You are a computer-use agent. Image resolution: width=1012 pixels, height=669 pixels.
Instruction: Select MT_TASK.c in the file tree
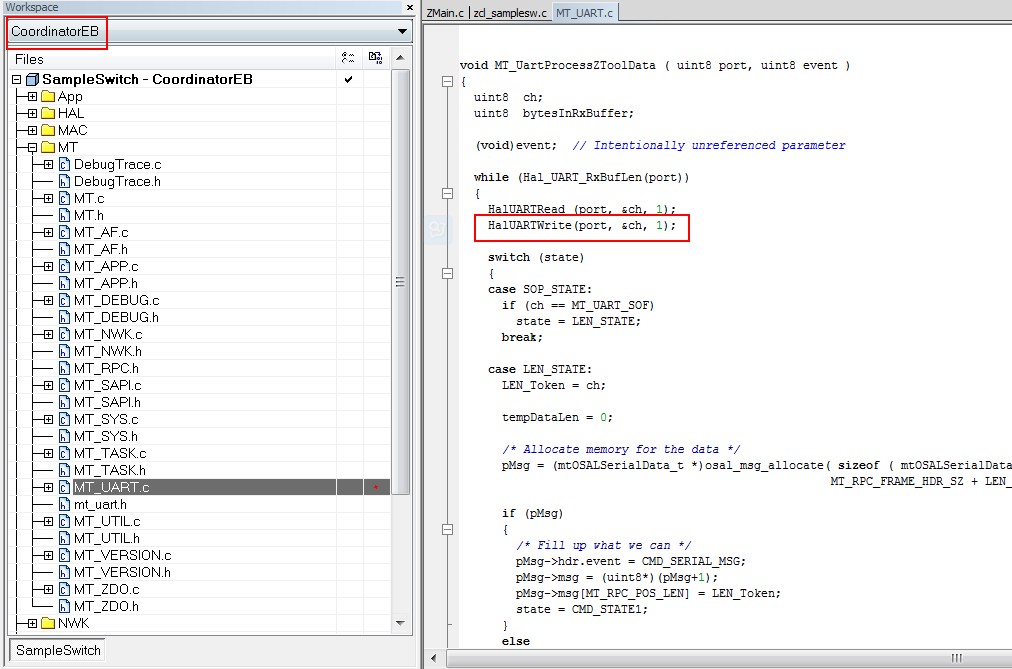tap(110, 454)
